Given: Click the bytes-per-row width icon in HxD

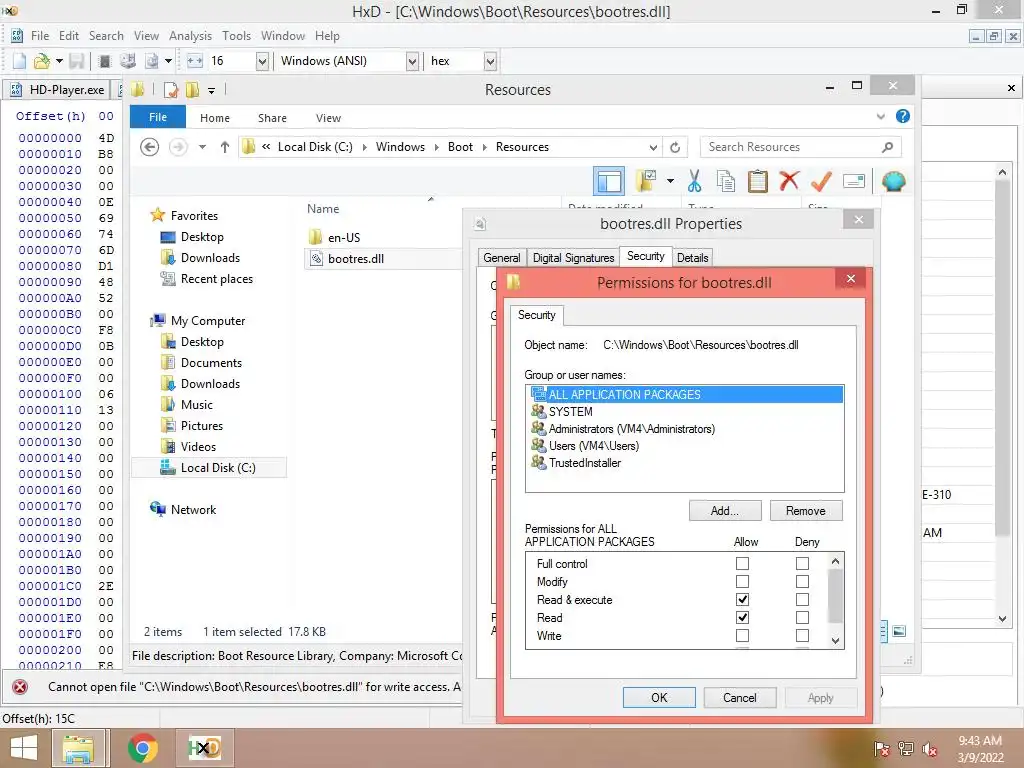Looking at the screenshot, I should coord(195,61).
